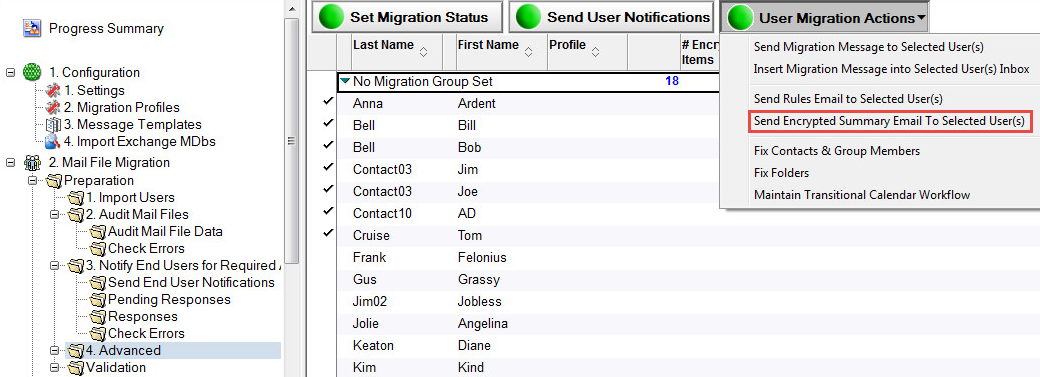Expand the Validation folder node
This screenshot has width=1040, height=377.
pyautogui.click(x=54, y=367)
